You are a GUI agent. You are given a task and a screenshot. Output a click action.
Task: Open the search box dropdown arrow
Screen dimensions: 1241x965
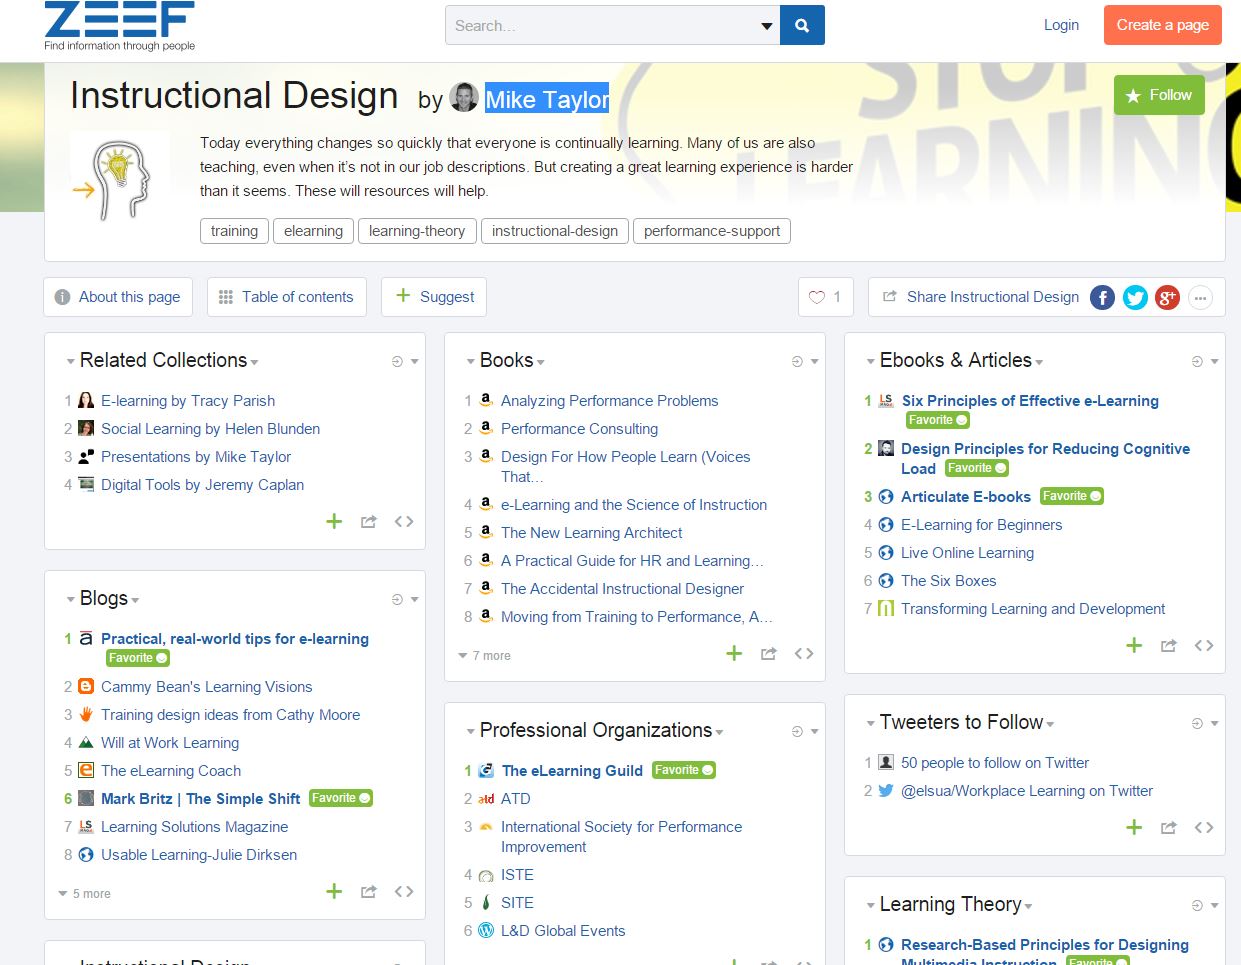coord(767,26)
